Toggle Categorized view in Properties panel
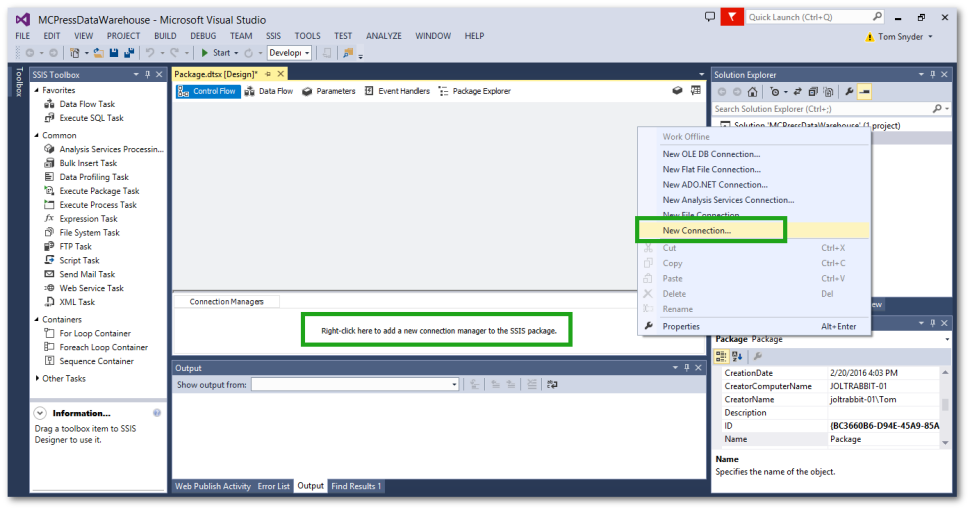This screenshot has width=970, height=510. [x=721, y=357]
